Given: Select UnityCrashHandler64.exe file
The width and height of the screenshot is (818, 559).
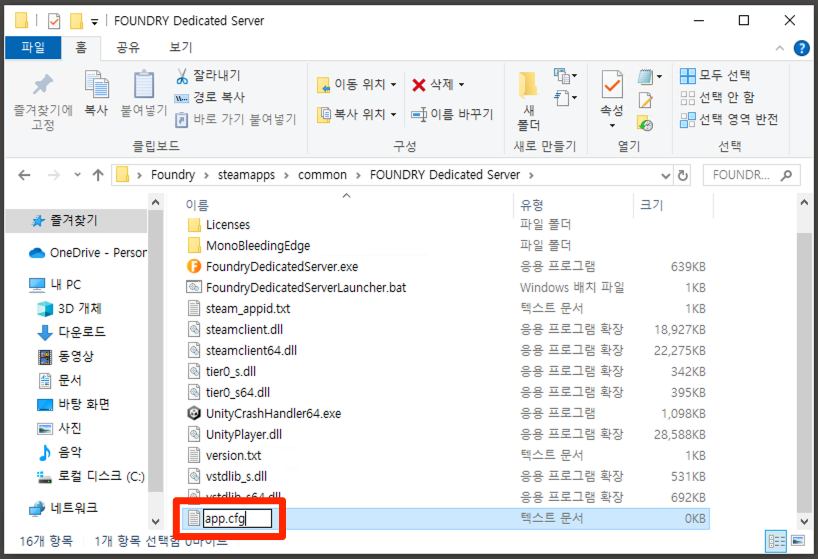Looking at the screenshot, I should 273,414.
